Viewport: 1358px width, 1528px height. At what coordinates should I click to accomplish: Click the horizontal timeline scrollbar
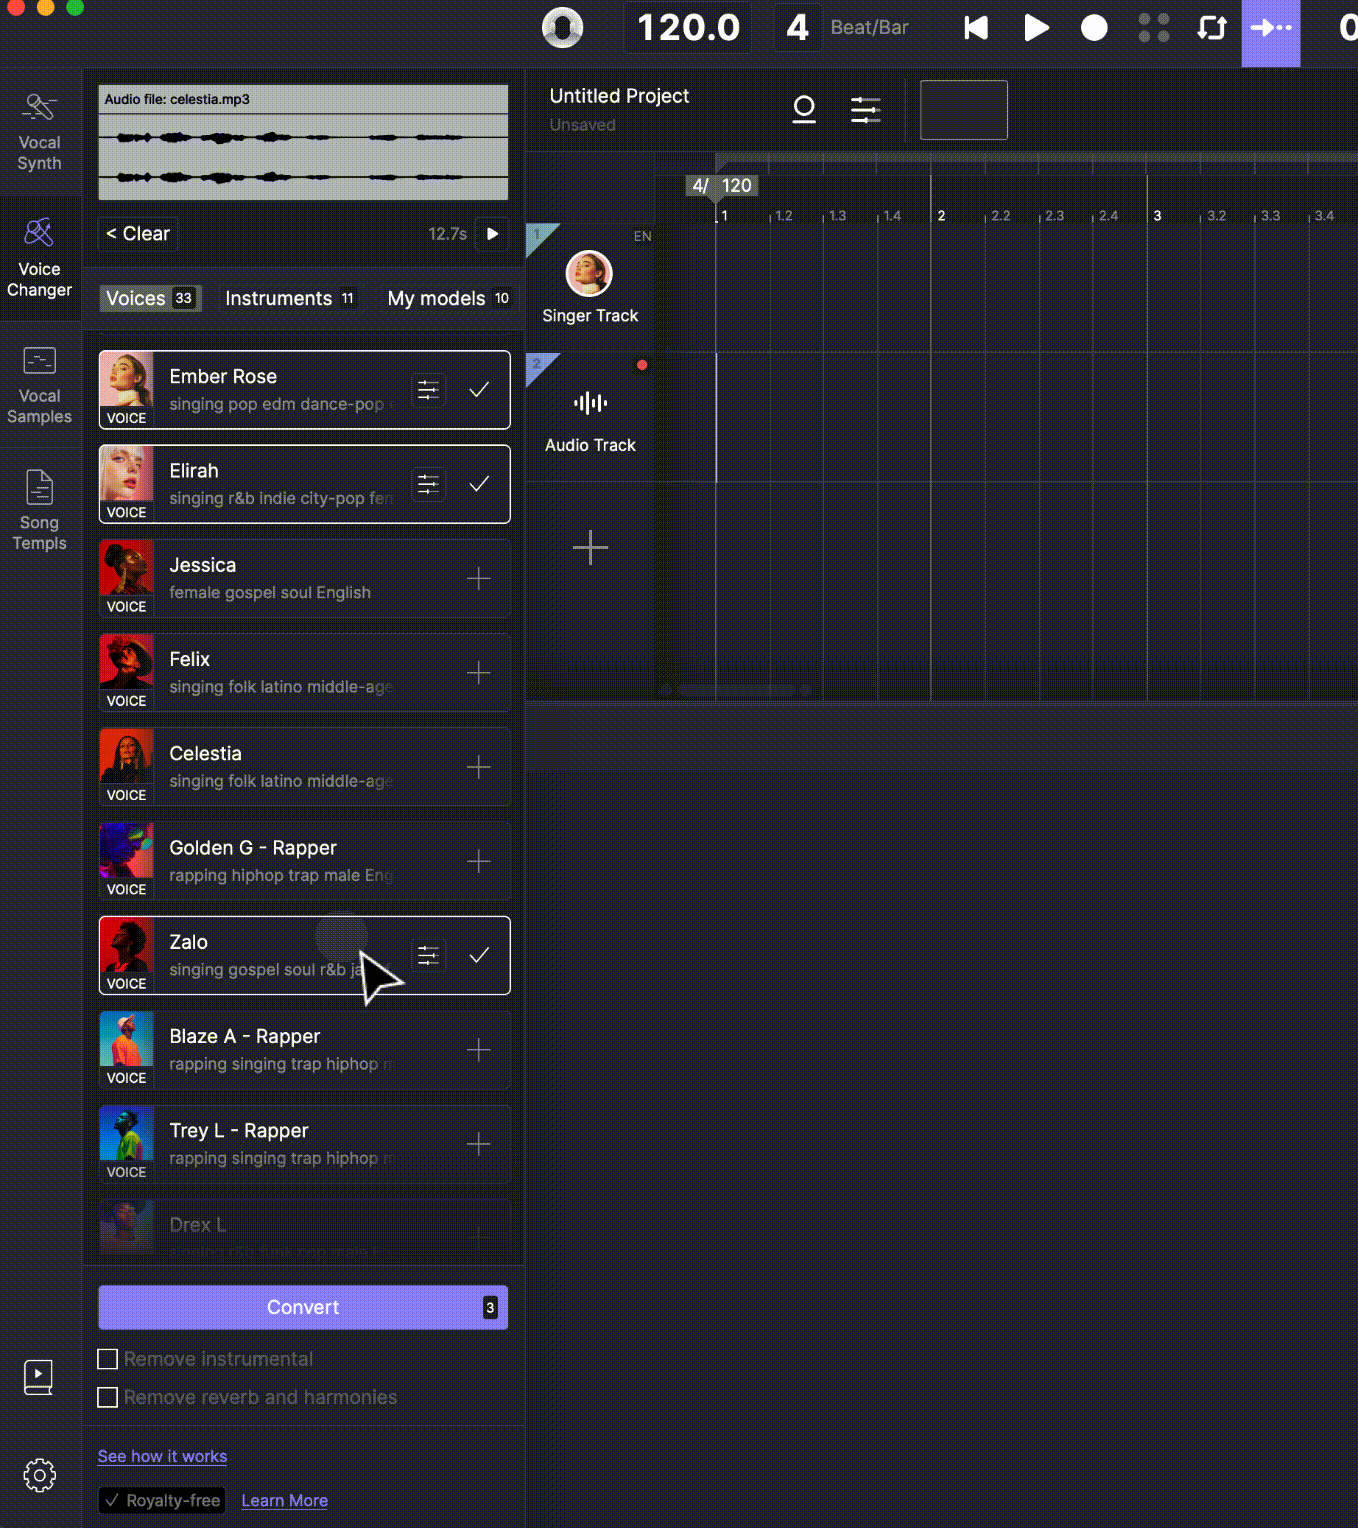[x=736, y=690]
